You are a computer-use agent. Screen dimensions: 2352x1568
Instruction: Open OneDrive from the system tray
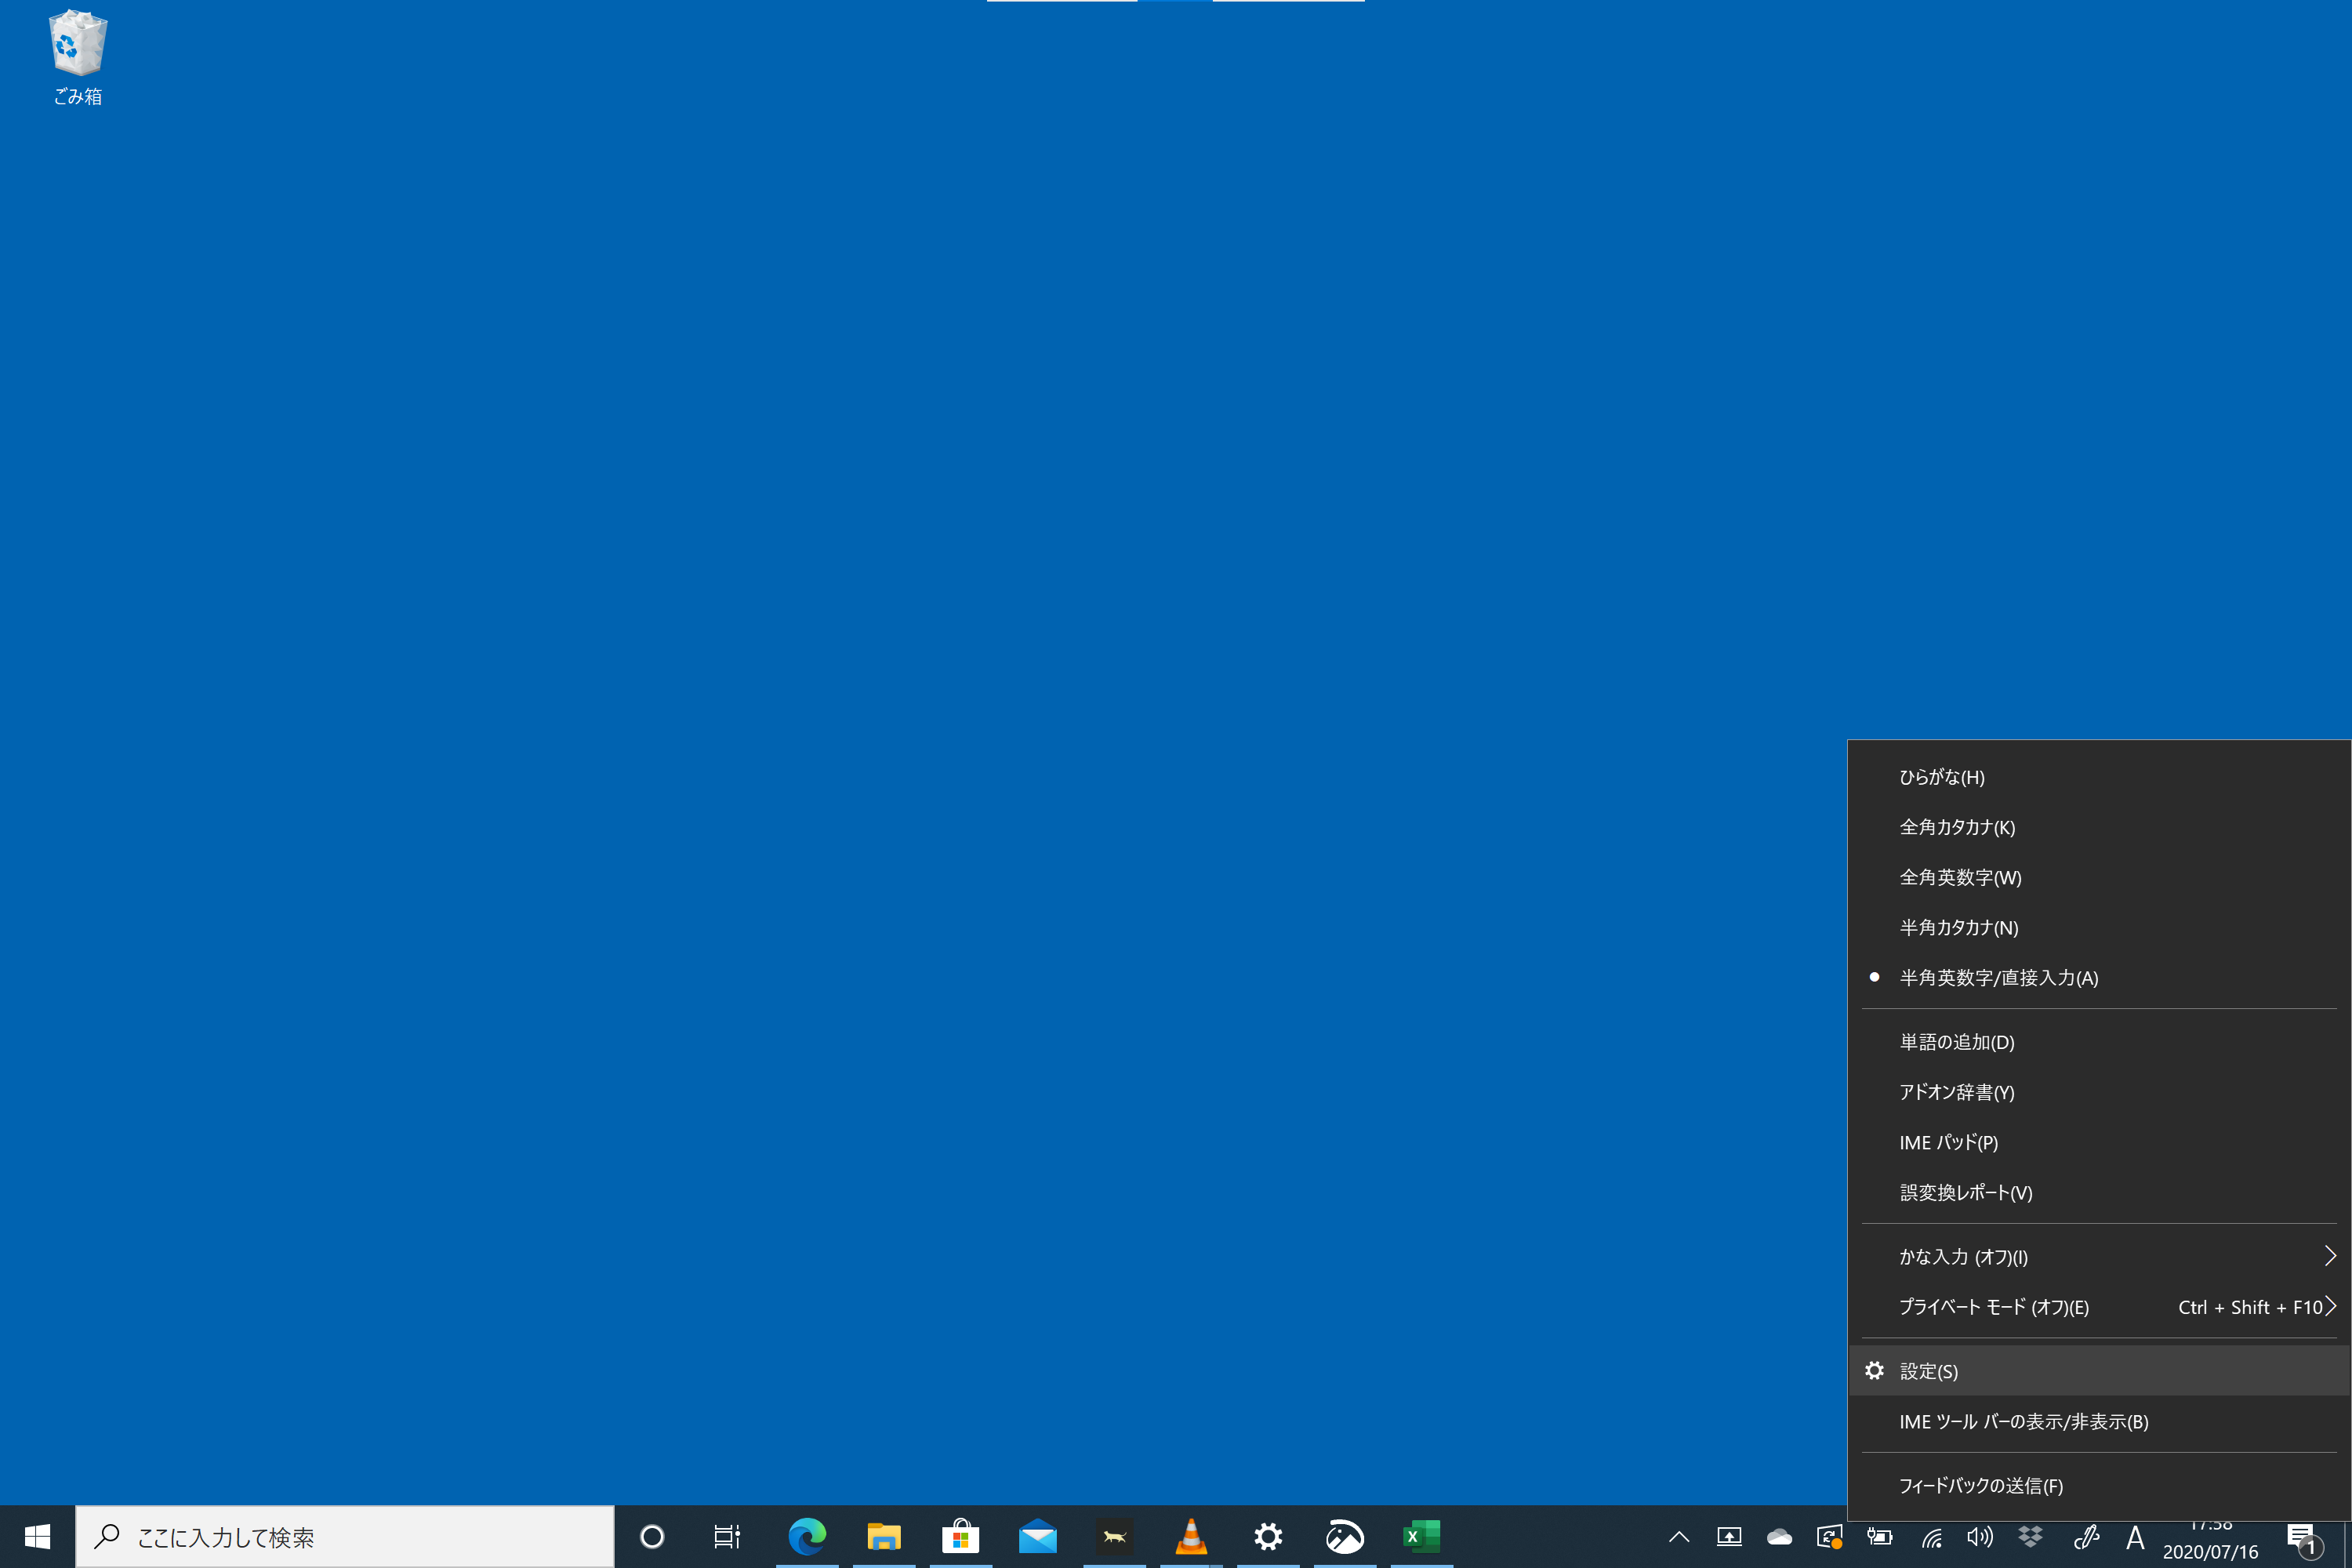point(1780,1537)
